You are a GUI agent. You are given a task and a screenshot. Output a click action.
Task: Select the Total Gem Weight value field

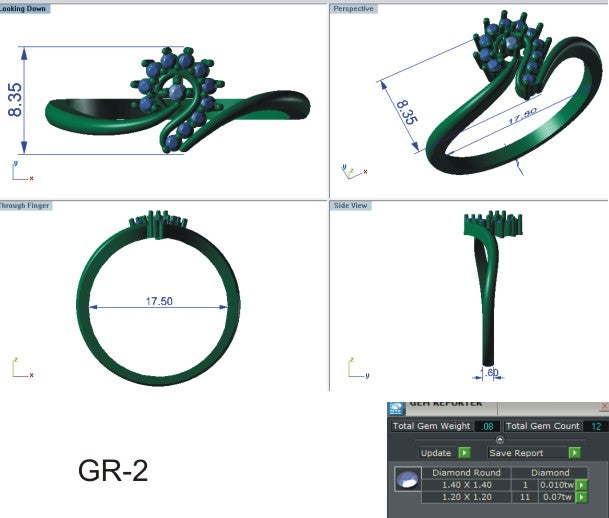tap(487, 426)
